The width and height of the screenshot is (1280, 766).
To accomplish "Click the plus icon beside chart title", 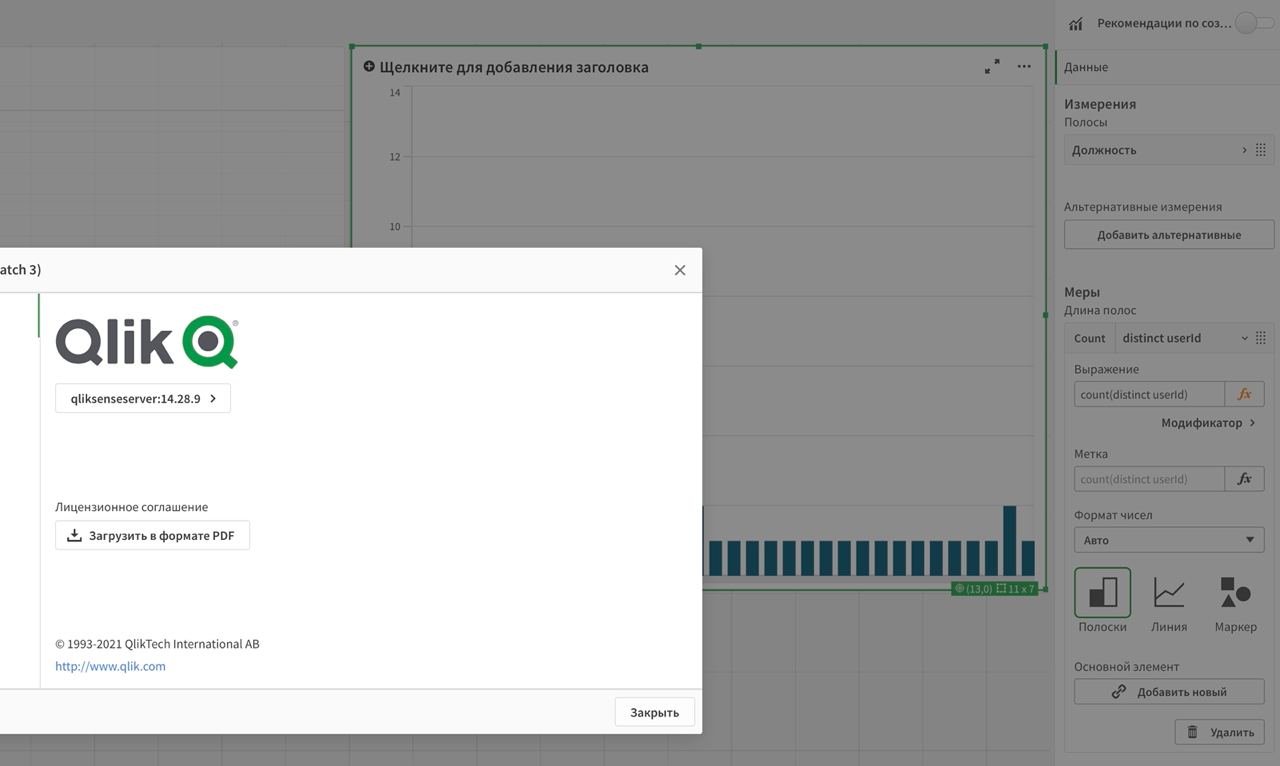I will (x=369, y=67).
